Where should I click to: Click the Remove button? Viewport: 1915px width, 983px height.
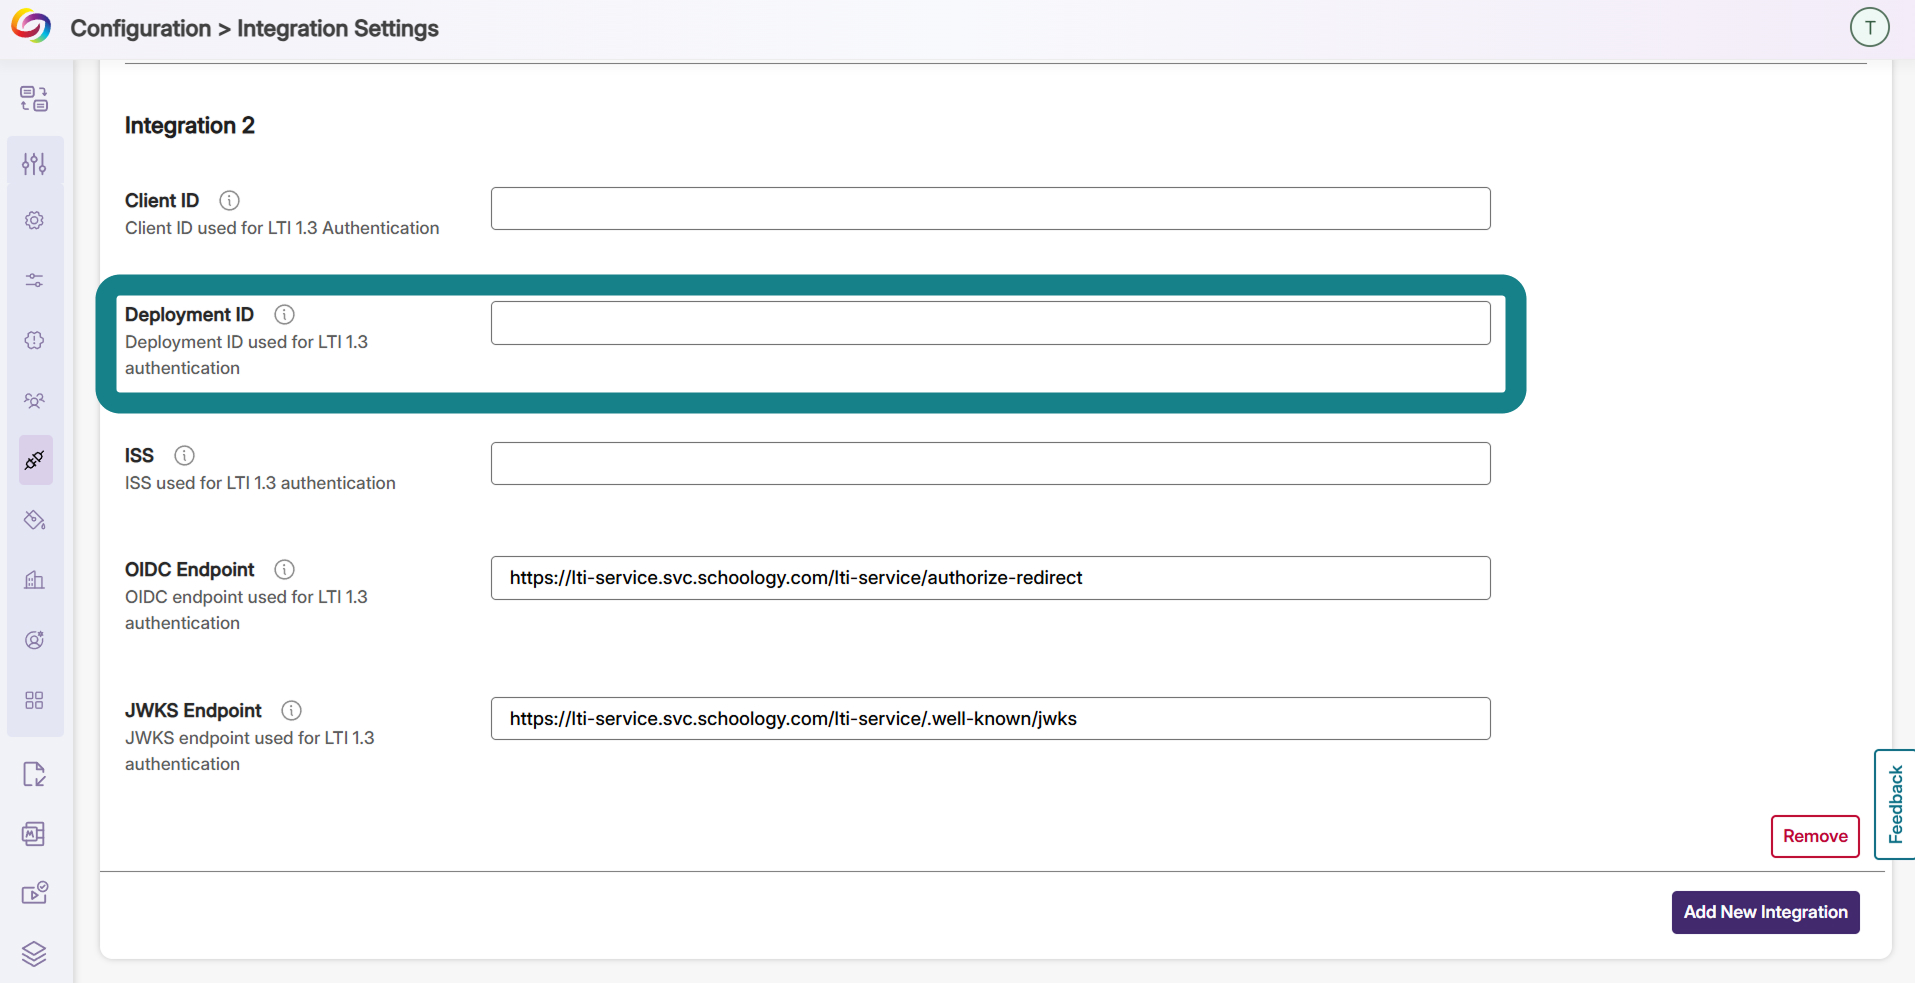click(x=1815, y=836)
